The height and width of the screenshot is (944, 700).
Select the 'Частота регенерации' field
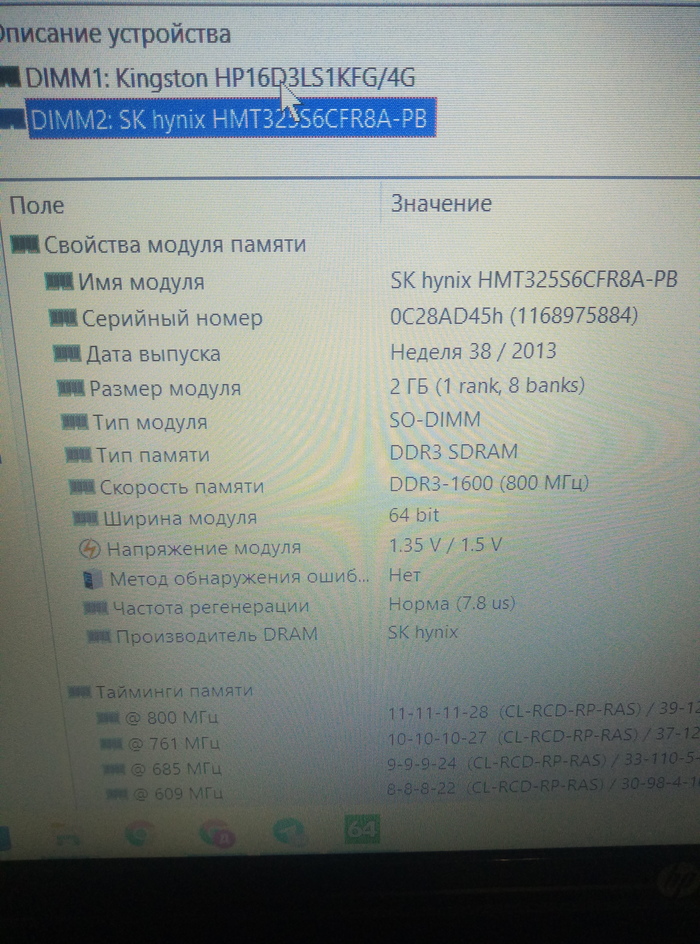(211, 607)
